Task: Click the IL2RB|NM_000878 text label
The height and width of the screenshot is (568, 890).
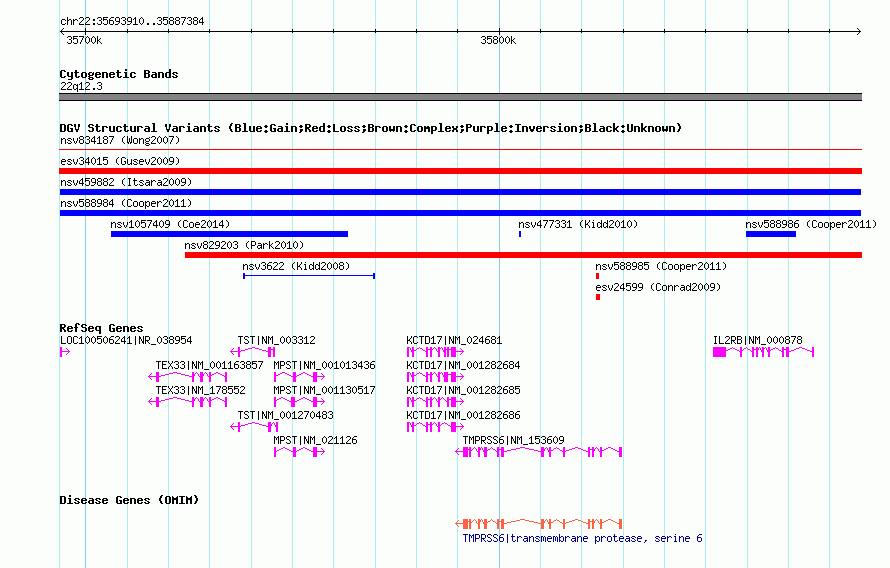Action: click(x=758, y=340)
